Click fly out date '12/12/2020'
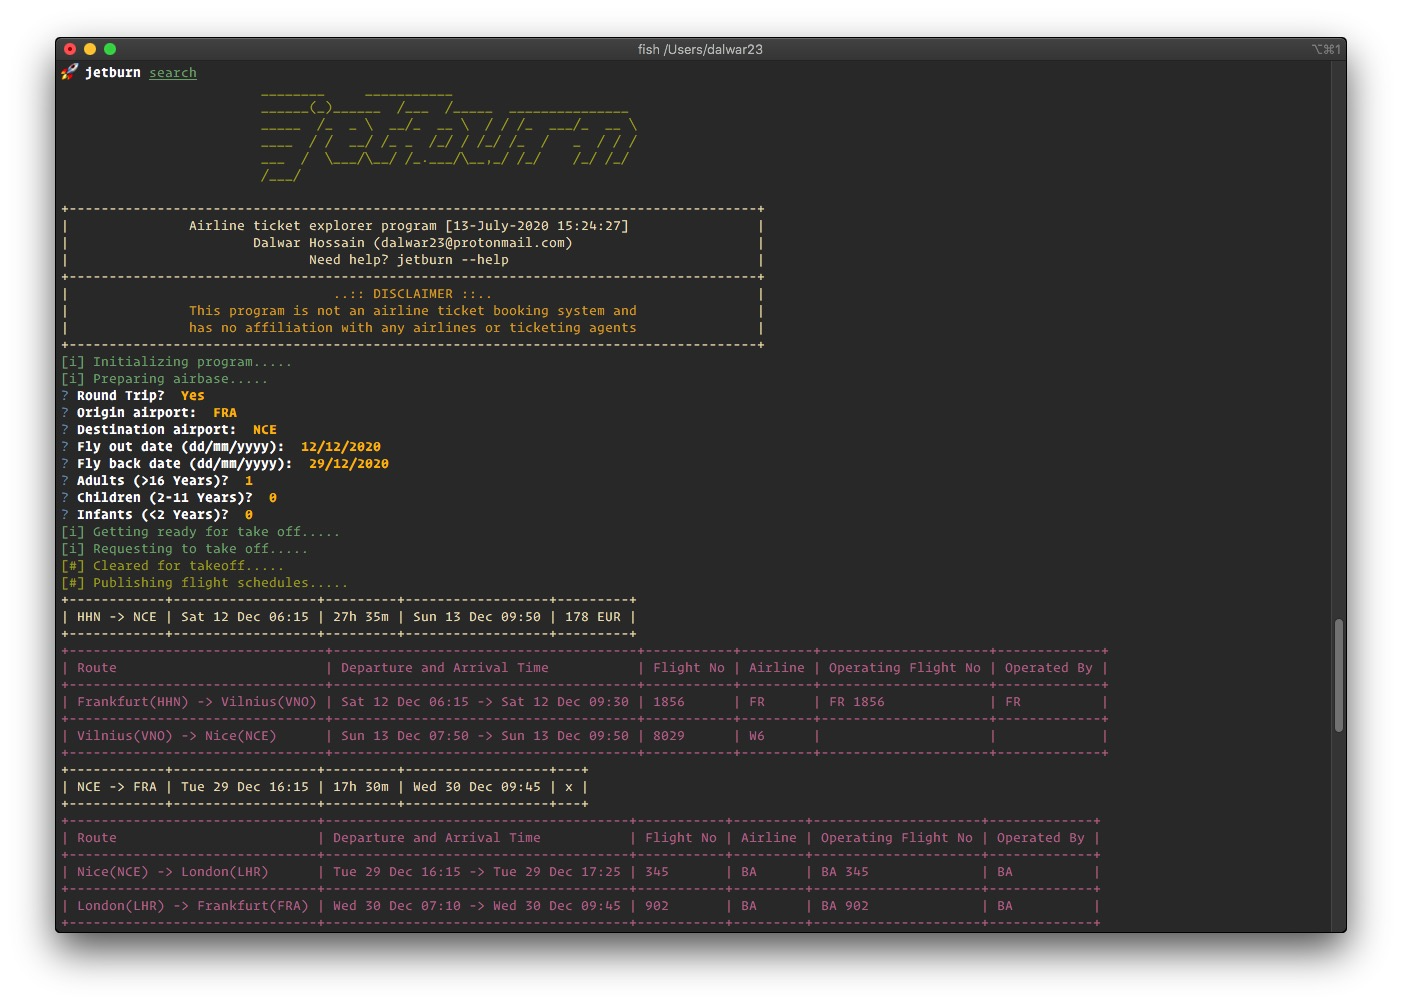 341,447
